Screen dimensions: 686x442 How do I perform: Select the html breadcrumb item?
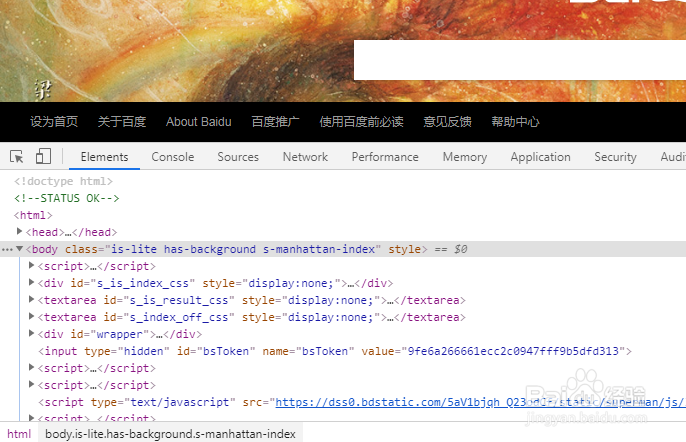19,434
